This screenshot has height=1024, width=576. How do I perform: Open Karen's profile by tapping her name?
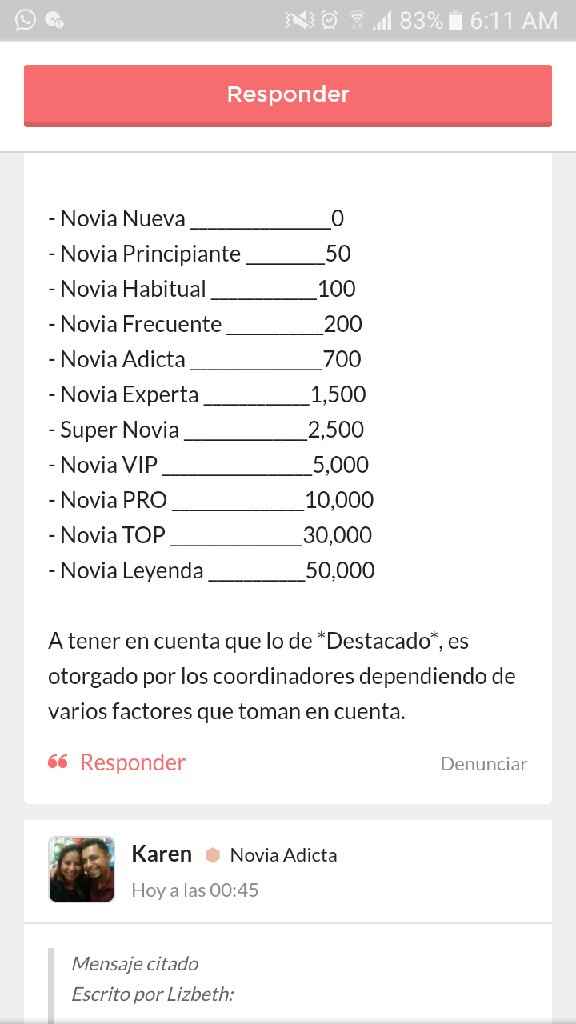(161, 854)
